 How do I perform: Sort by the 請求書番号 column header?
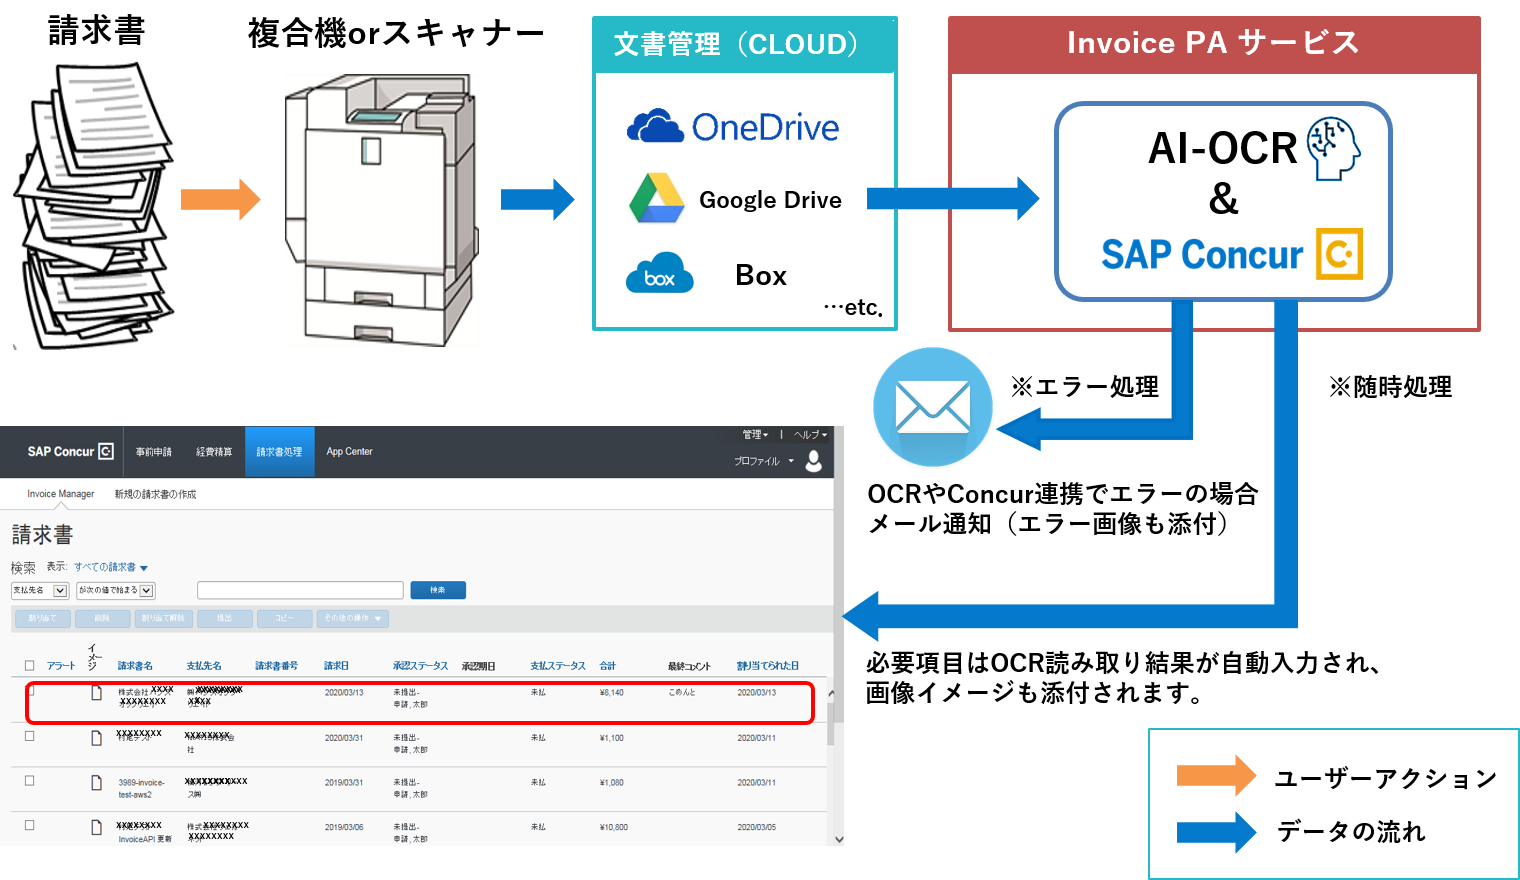tap(276, 666)
